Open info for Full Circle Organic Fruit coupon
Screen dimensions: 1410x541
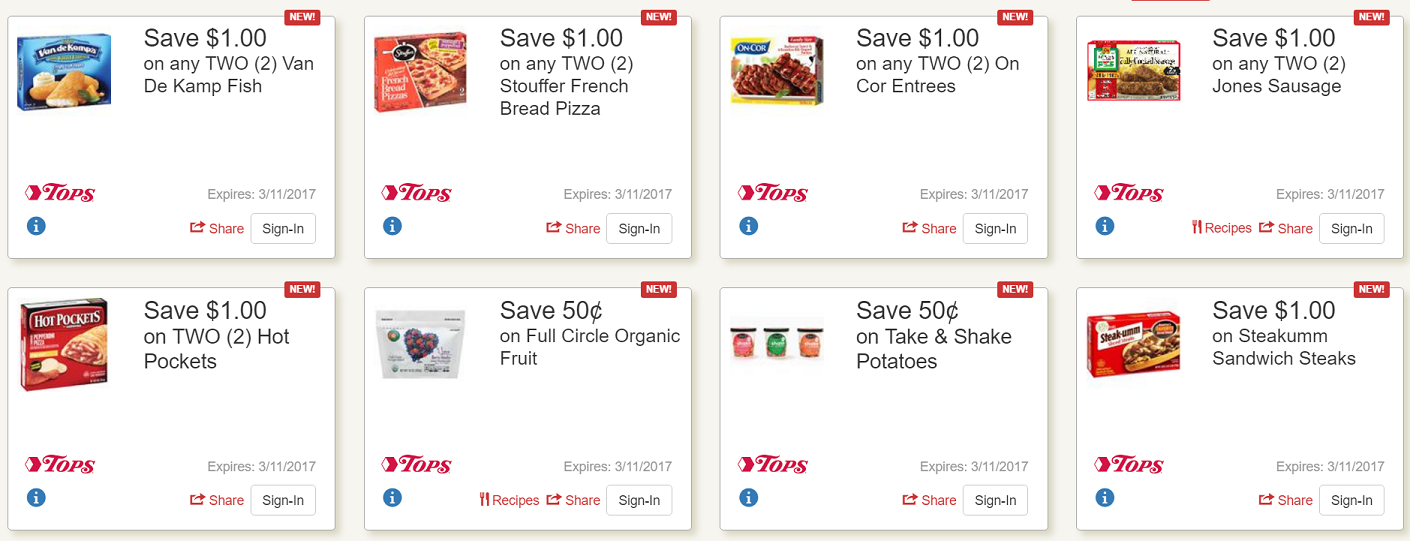392,498
